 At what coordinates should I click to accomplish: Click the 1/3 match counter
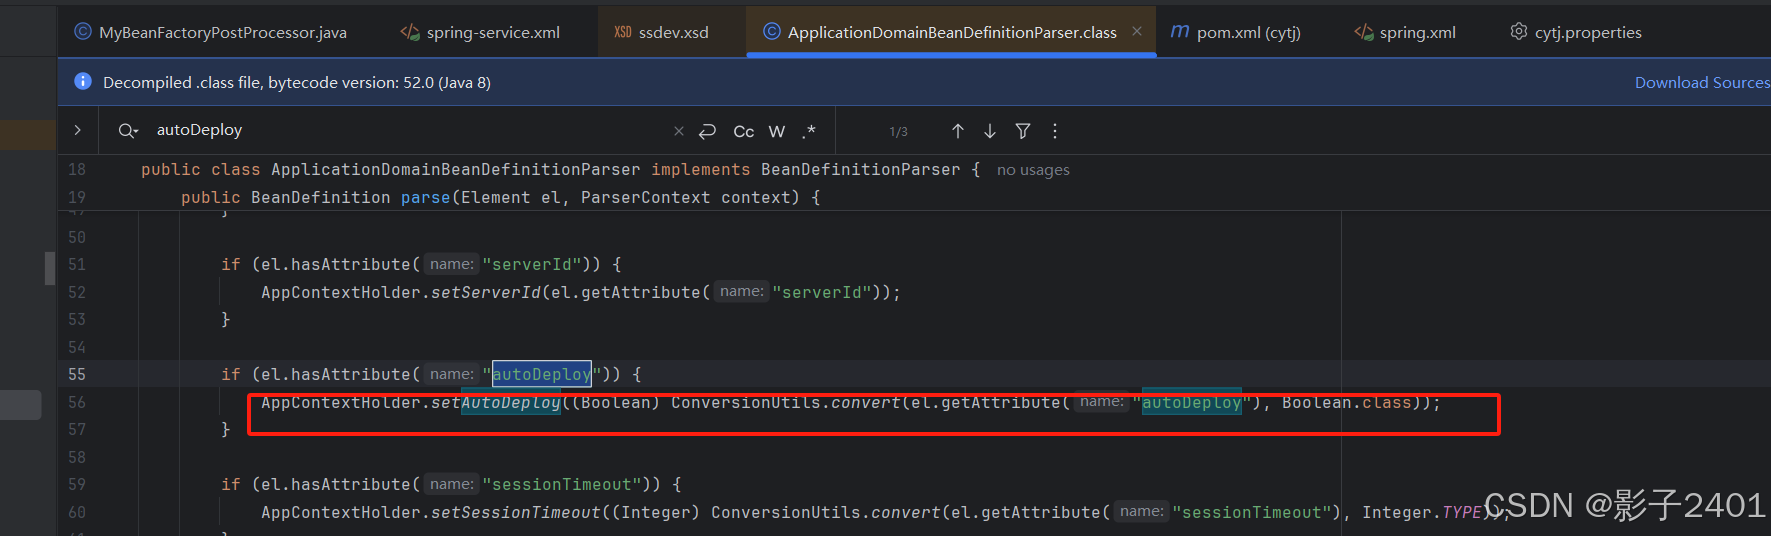click(899, 131)
